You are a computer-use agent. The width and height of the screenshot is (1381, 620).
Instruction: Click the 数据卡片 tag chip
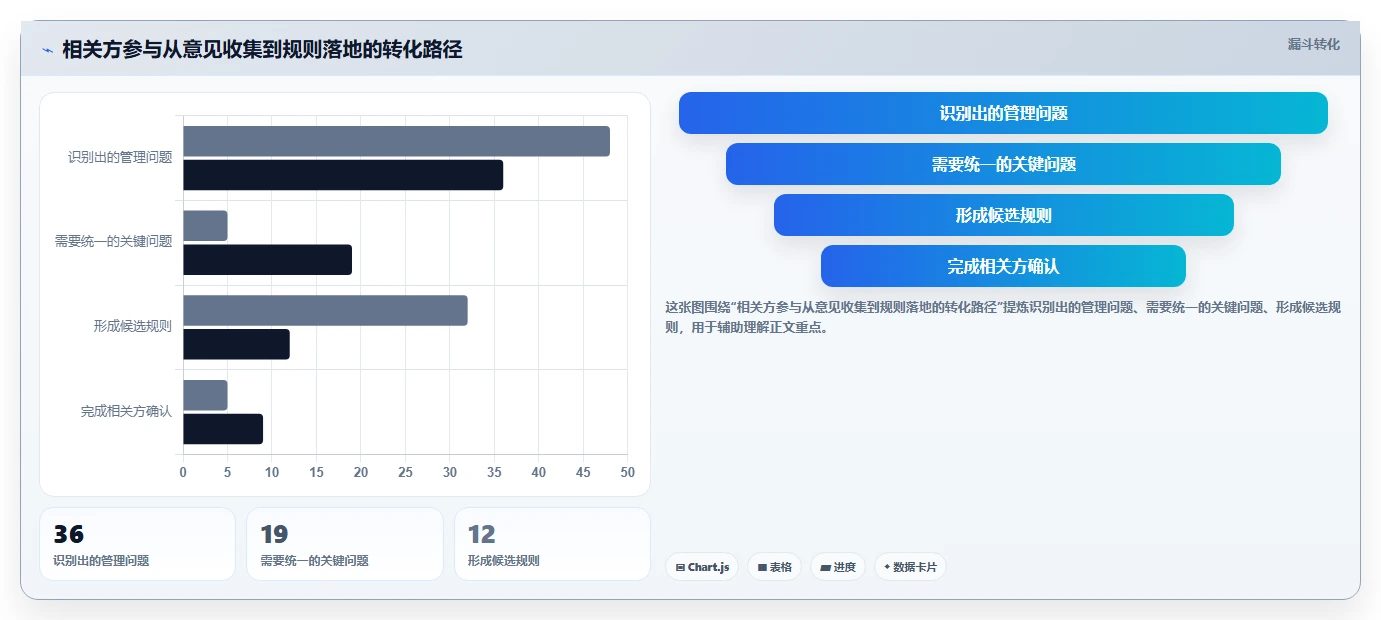coord(910,567)
